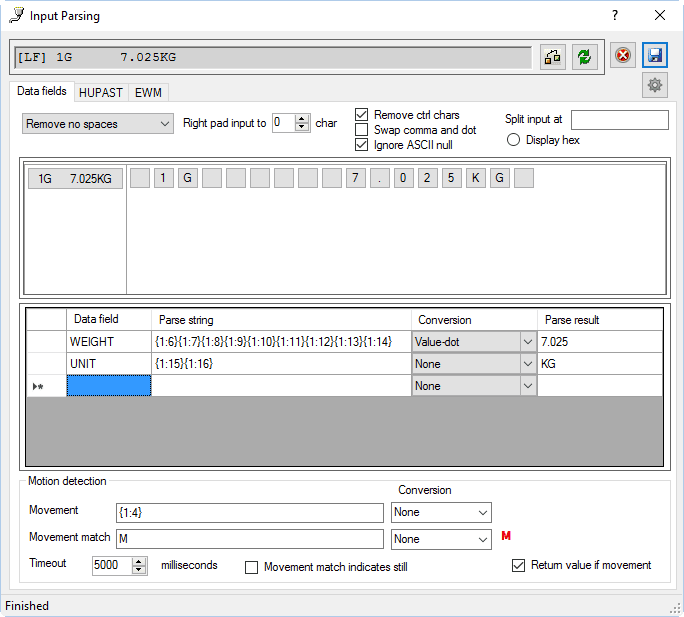
Task: Click the Parse string column header
Action: click(281, 319)
